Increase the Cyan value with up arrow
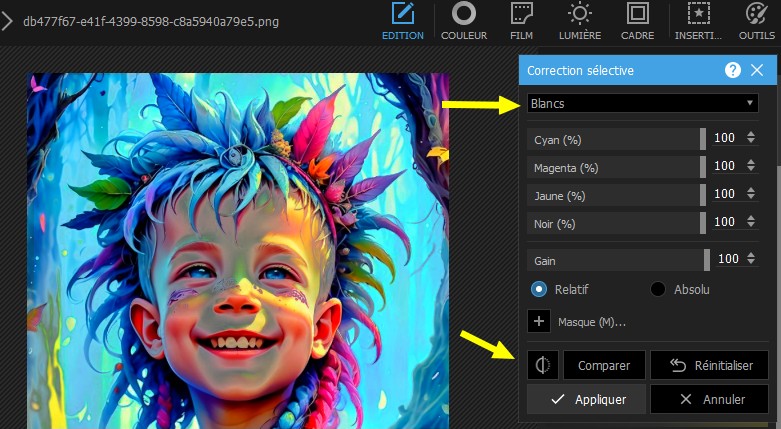781x429 pixels. tap(751, 134)
